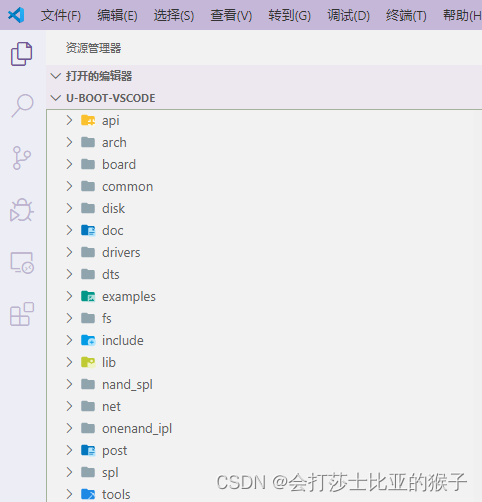Click the arch folder icon
Screen dimensions: 482x502
(x=88, y=142)
